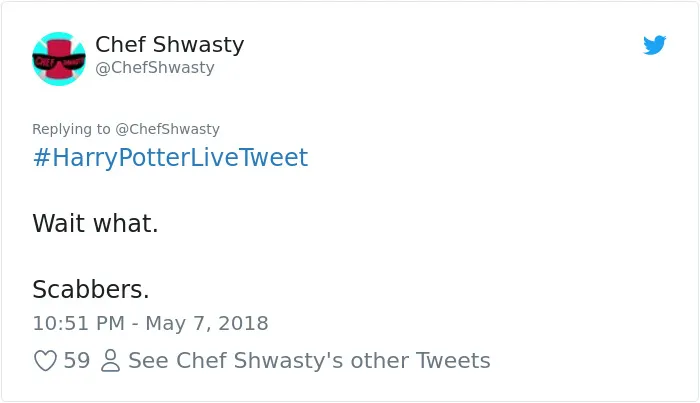Open the 10:51 PM timestamp link
The image size is (700, 403).
click(x=79, y=324)
